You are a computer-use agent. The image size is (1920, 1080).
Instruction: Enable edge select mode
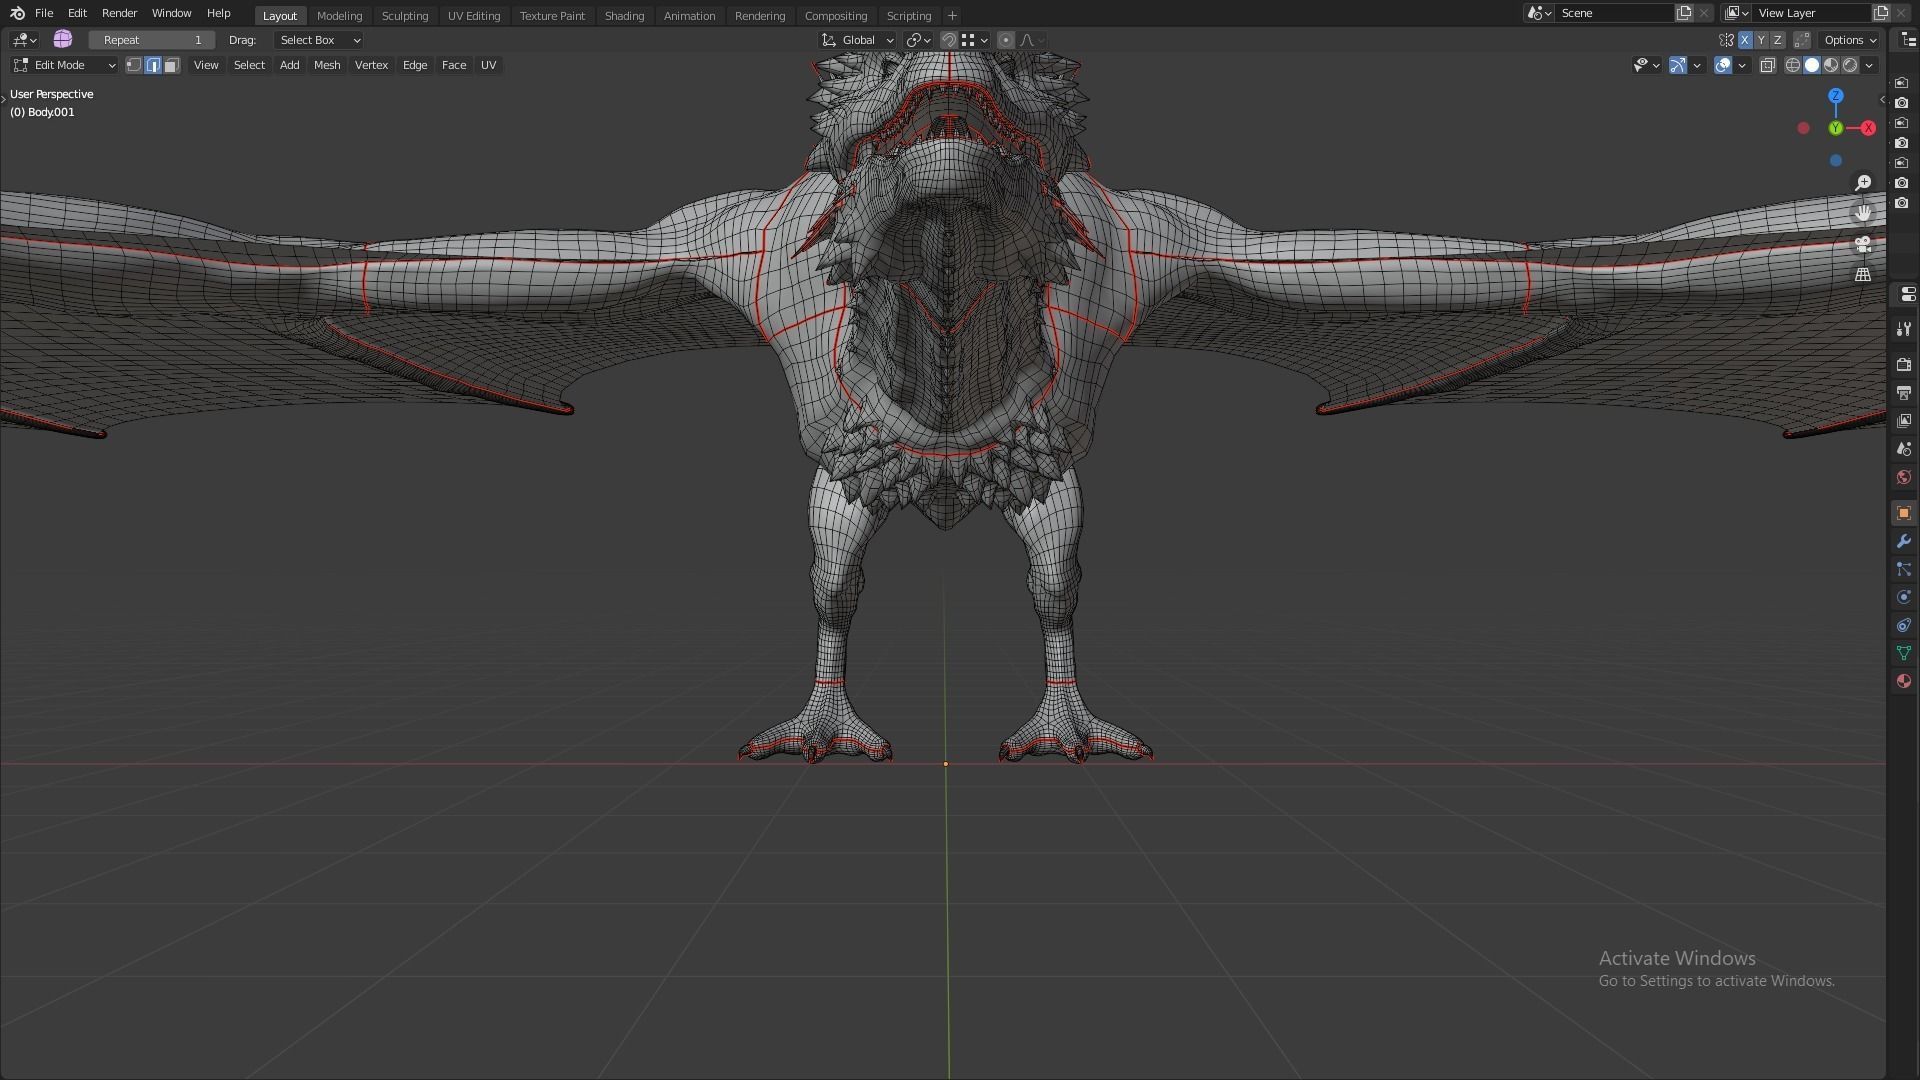pos(153,65)
